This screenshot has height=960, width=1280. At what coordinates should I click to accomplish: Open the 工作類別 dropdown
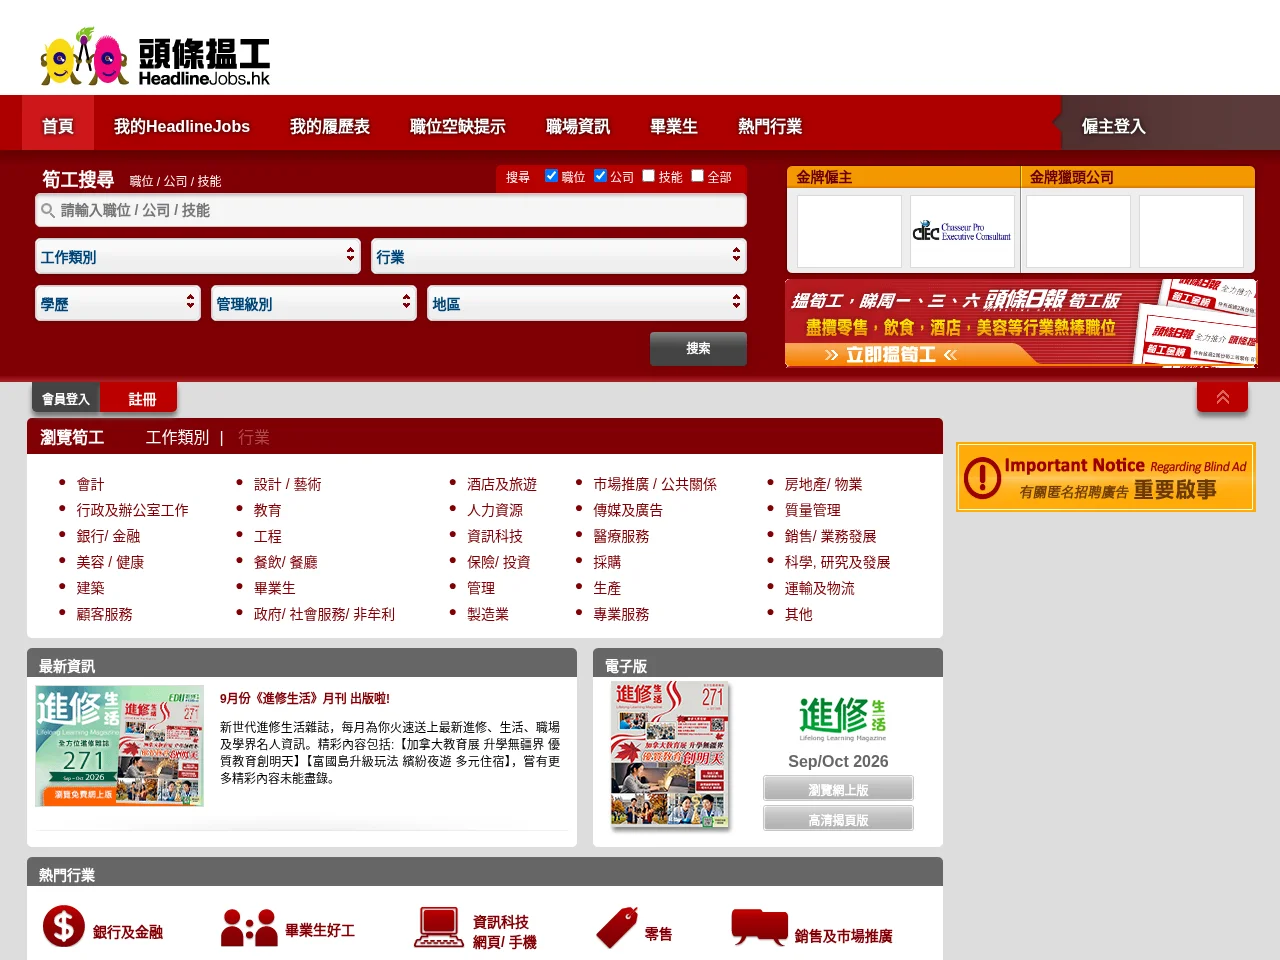[198, 256]
